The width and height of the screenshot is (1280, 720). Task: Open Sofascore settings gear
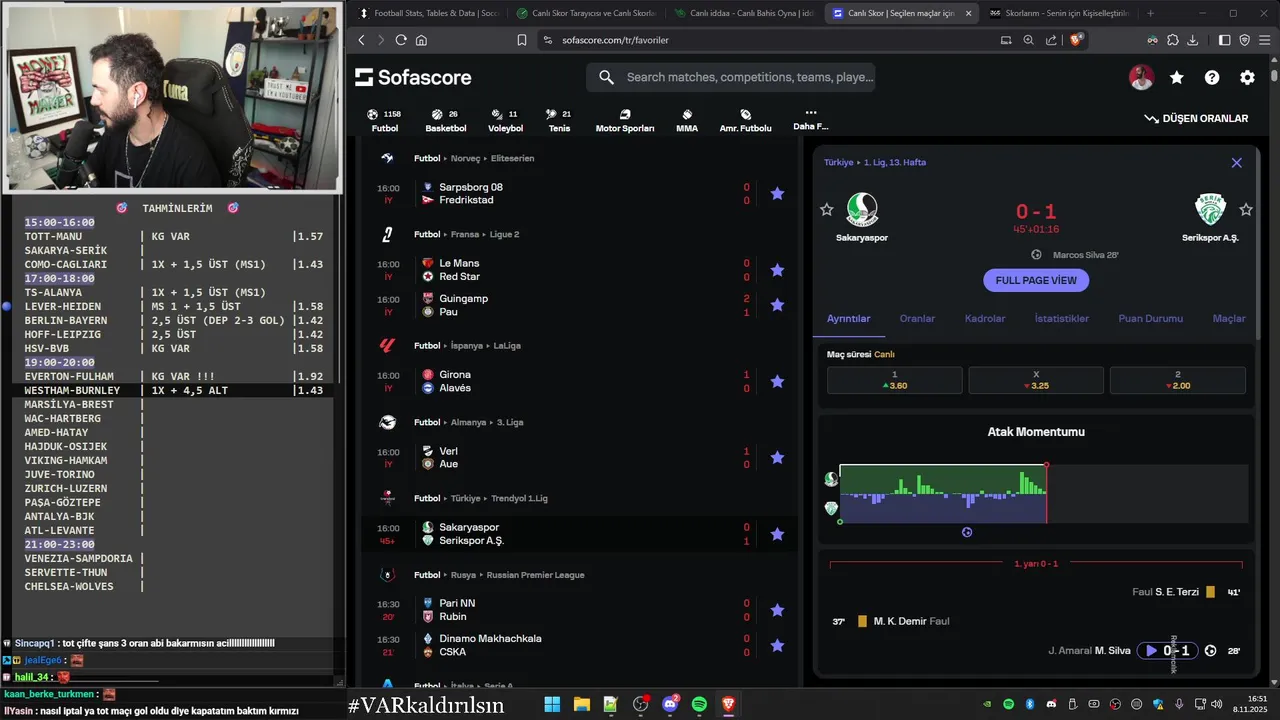tap(1247, 77)
